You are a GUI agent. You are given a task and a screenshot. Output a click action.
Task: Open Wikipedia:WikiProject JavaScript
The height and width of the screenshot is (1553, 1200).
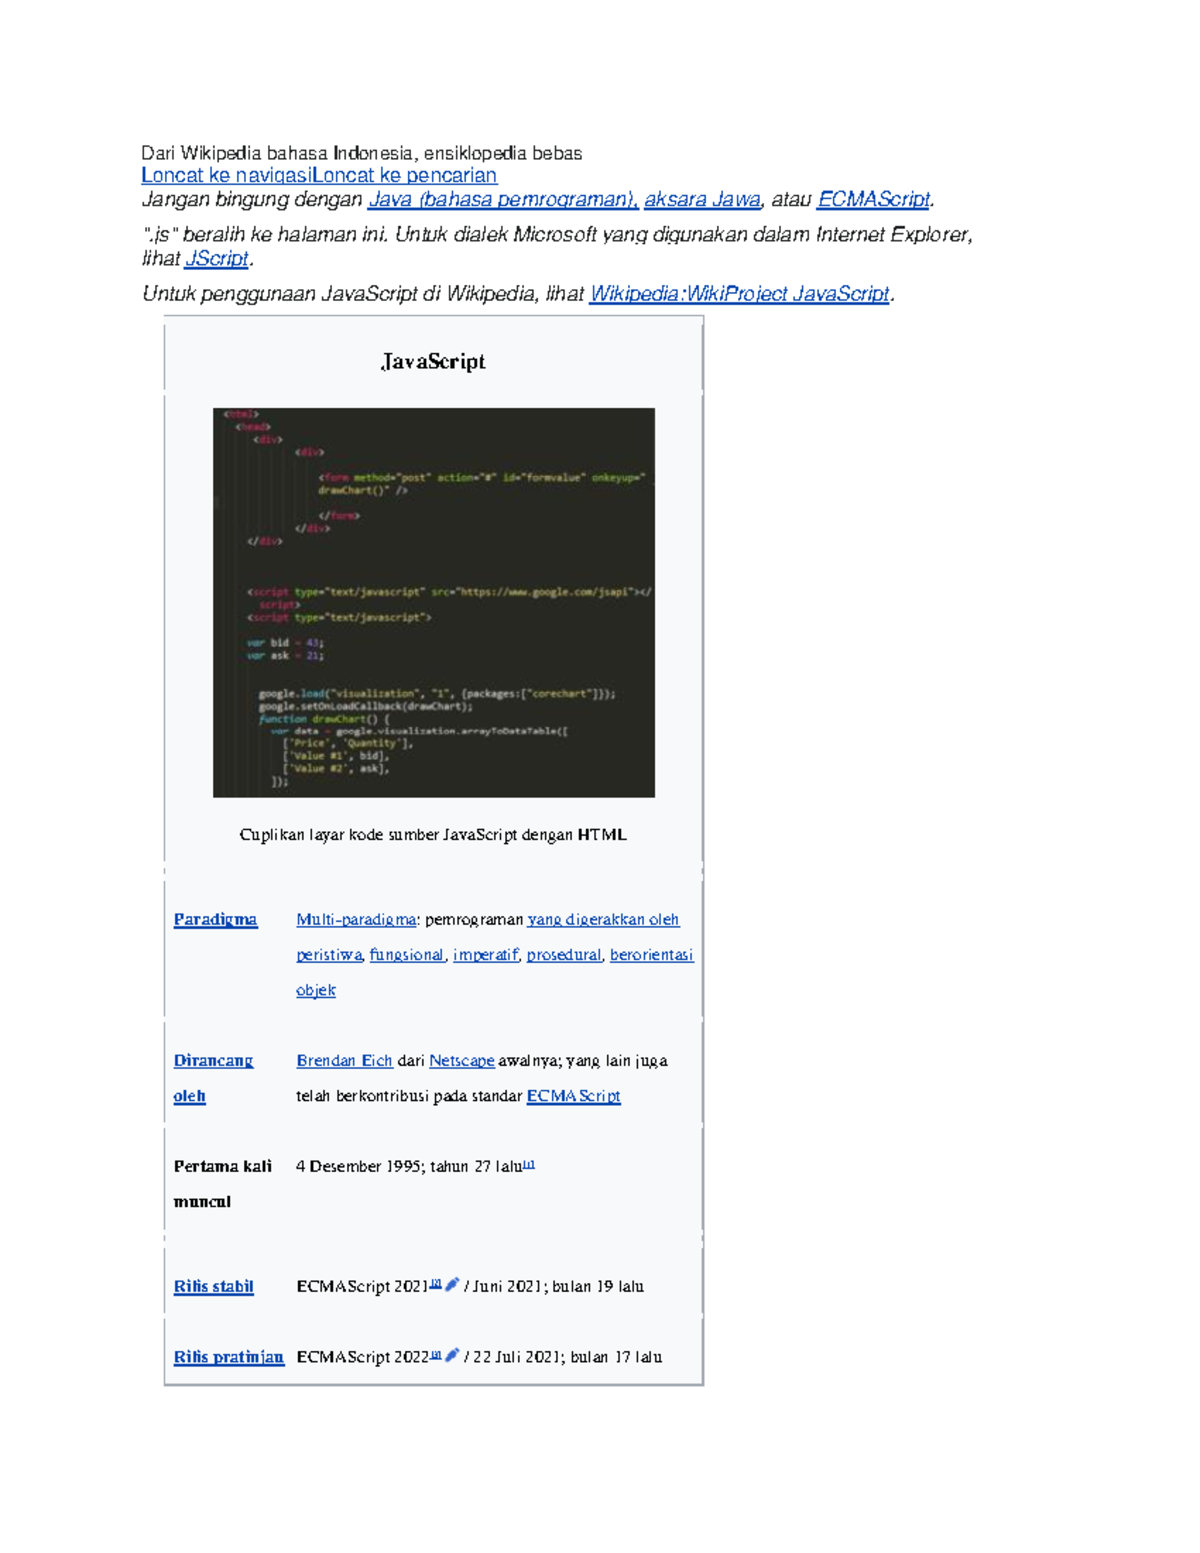(739, 294)
